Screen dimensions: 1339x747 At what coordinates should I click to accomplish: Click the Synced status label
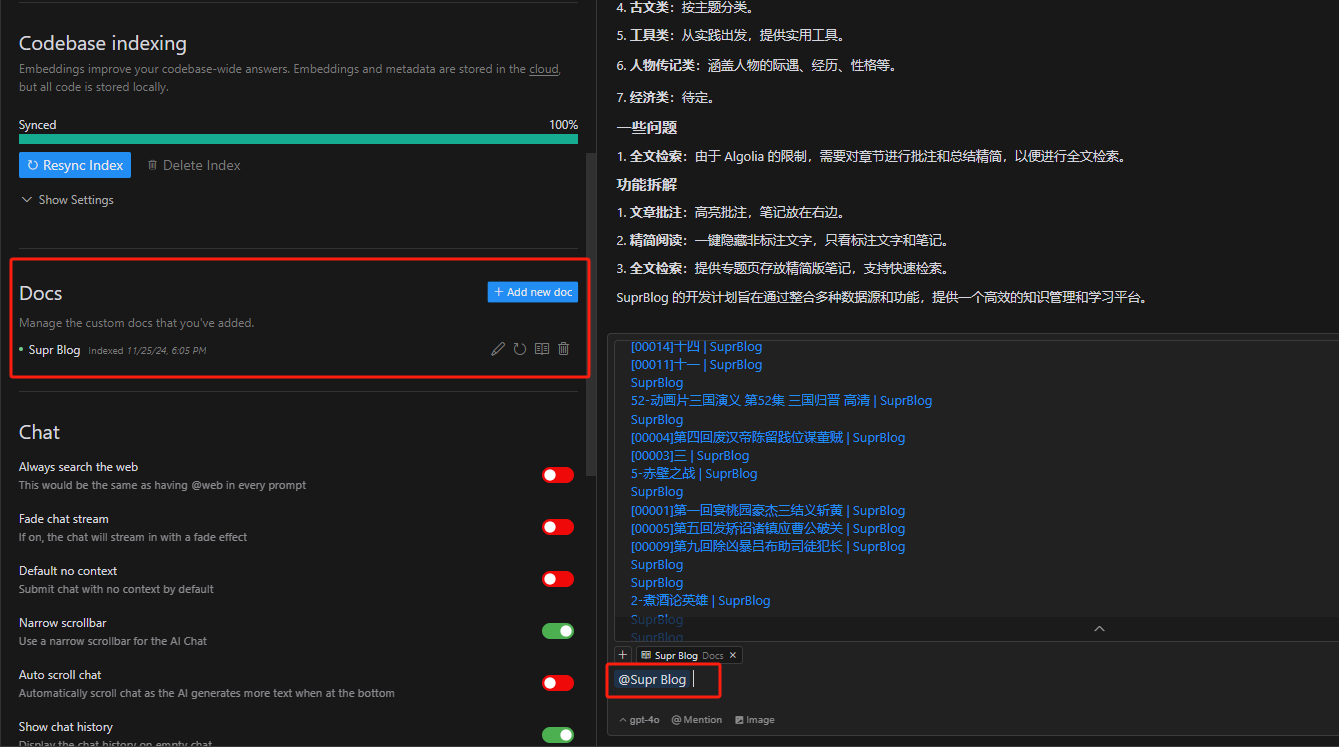tap(38, 125)
